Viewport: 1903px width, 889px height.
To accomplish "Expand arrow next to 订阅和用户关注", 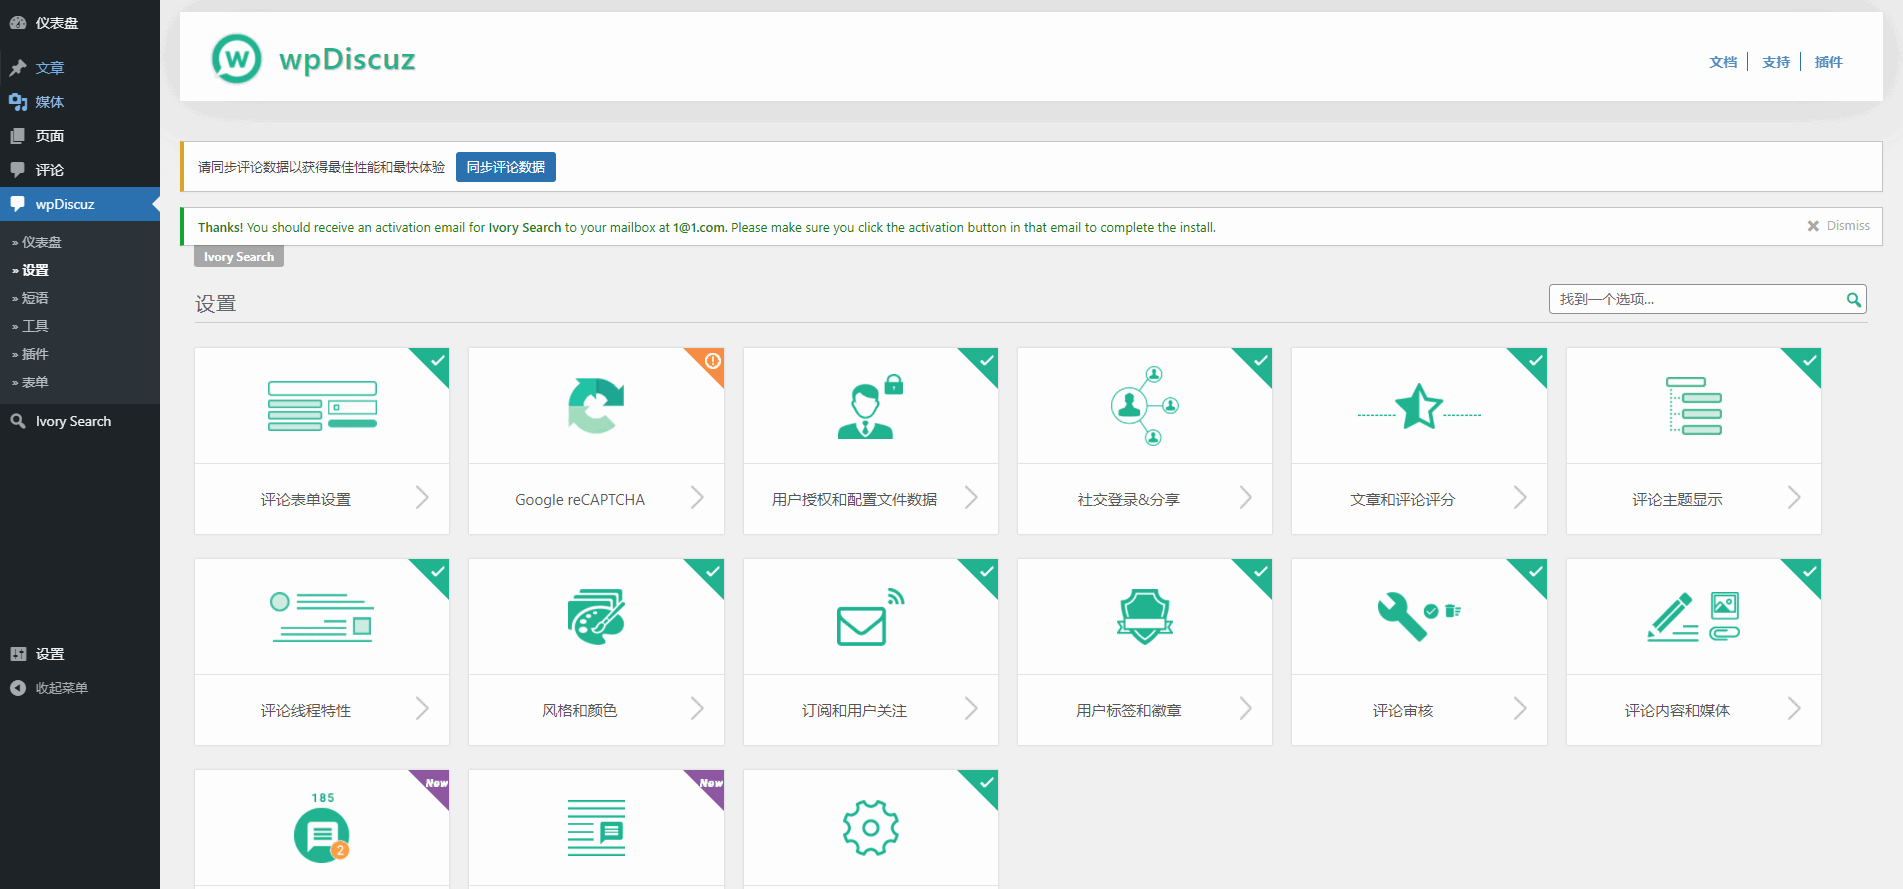I will [x=971, y=709].
